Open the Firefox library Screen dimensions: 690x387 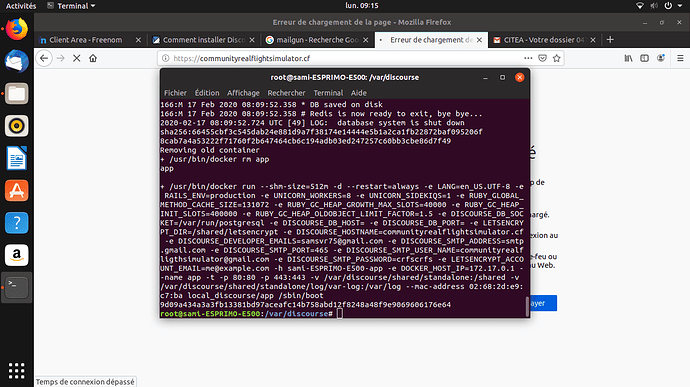pyautogui.click(x=628, y=58)
